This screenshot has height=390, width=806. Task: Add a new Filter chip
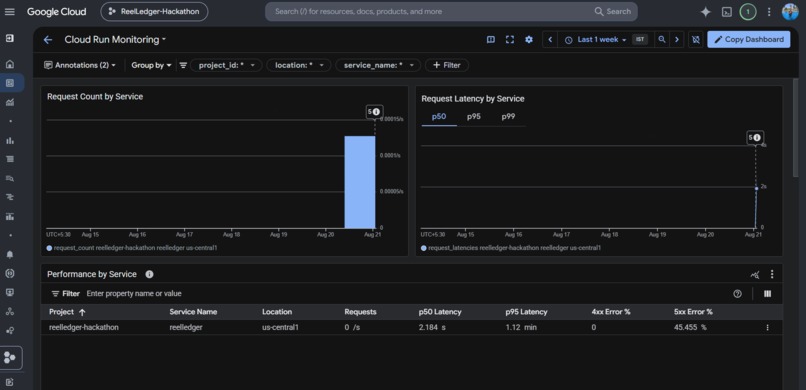tap(447, 65)
